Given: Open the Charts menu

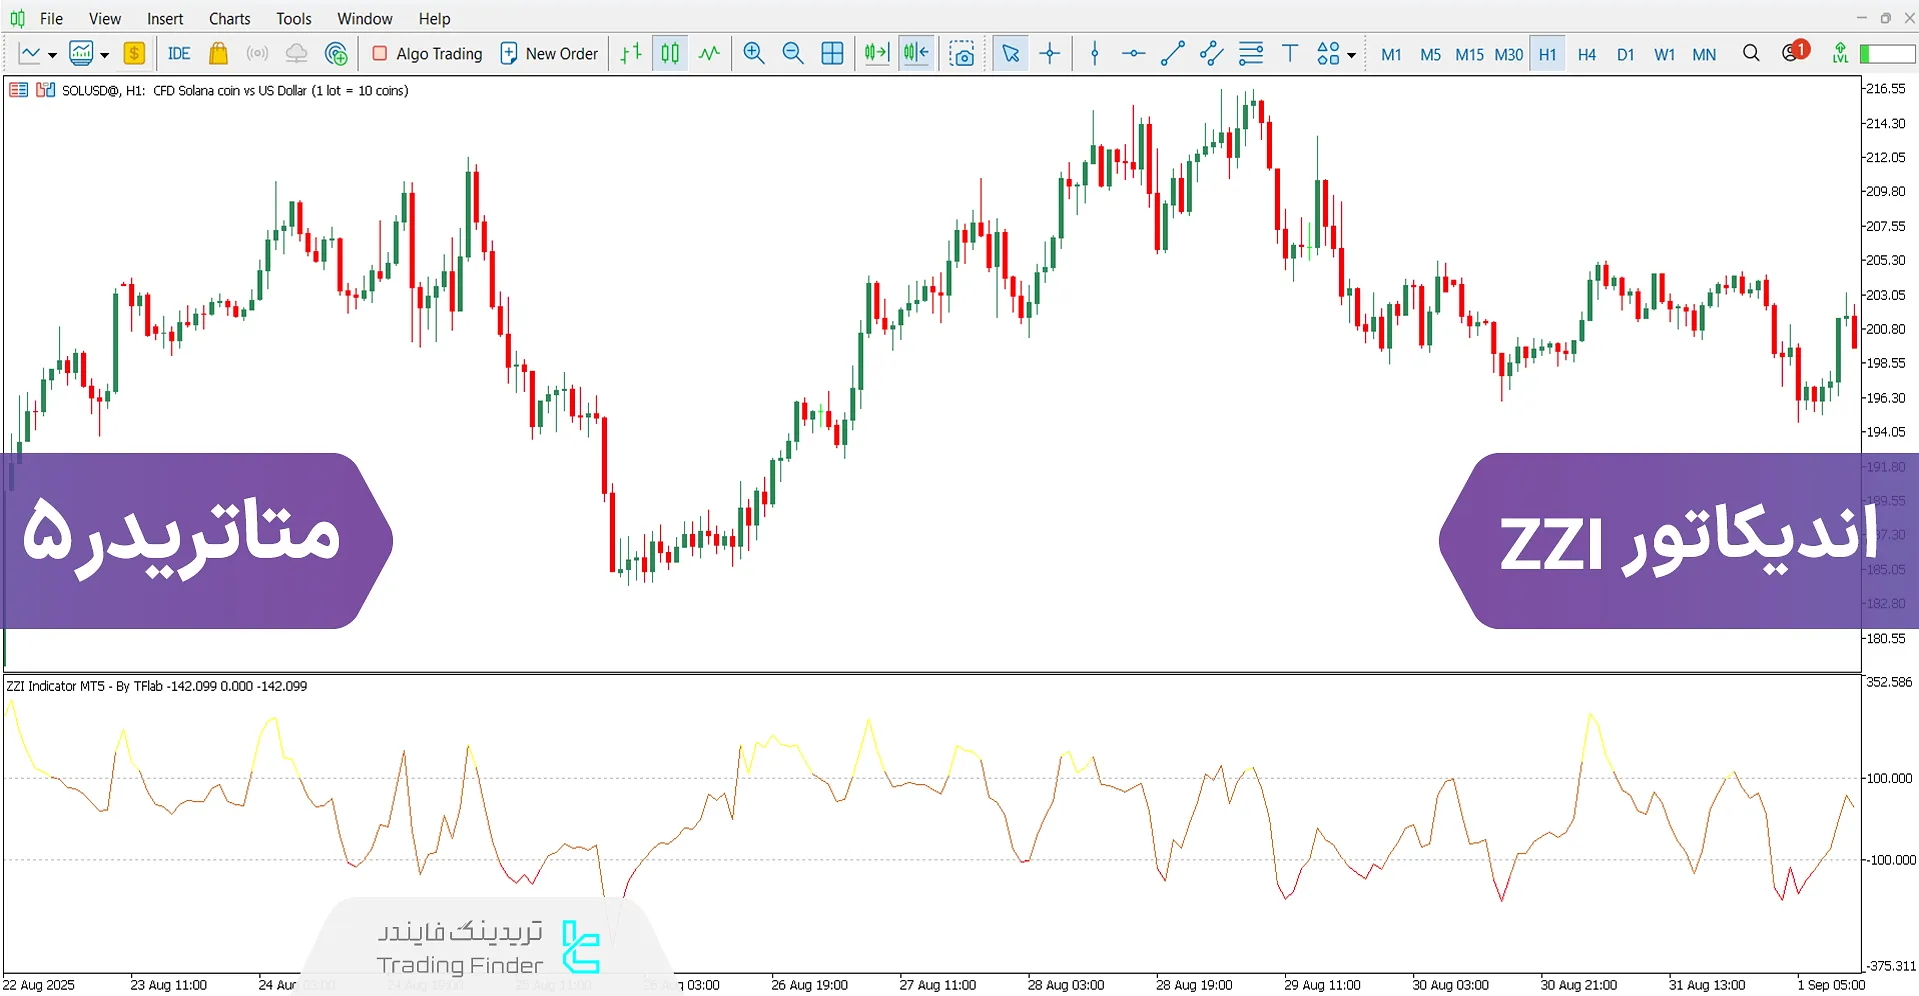Looking at the screenshot, I should pyautogui.click(x=229, y=19).
